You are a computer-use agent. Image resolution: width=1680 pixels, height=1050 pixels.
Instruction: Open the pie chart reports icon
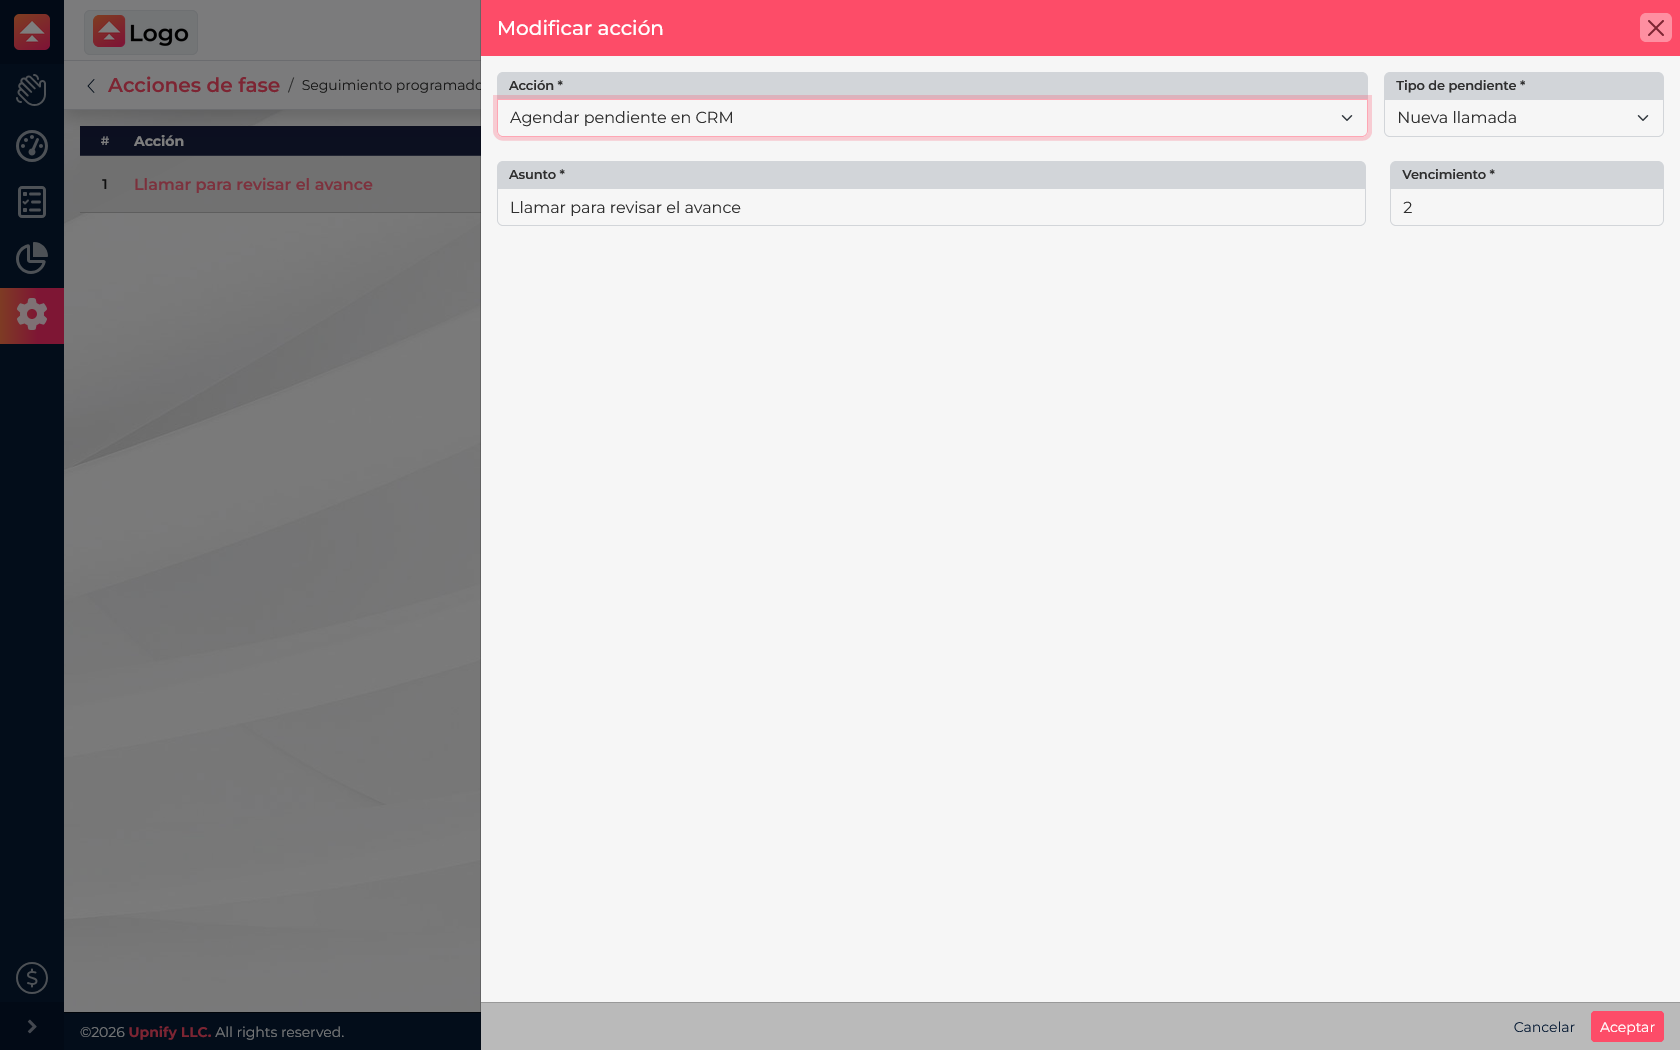point(32,258)
